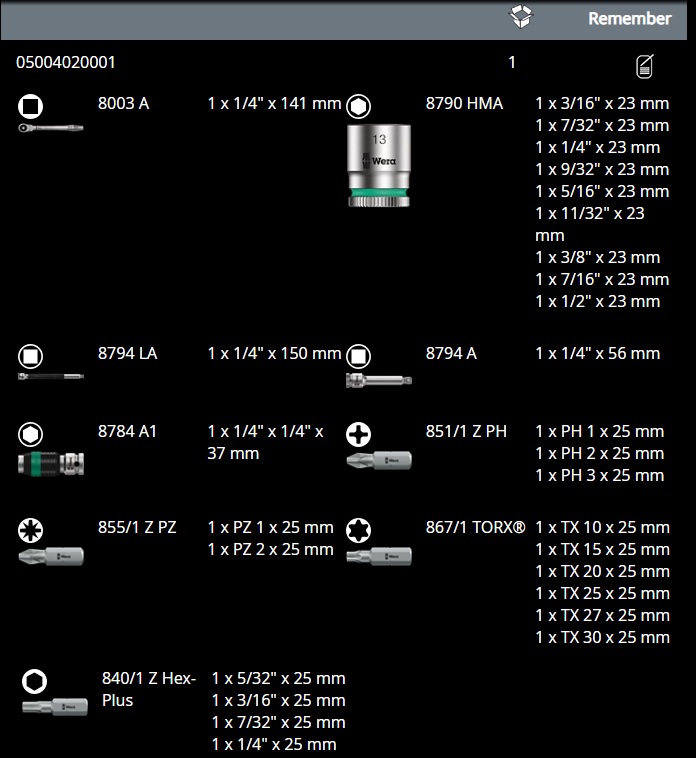Click the box package icon in header

[521, 17]
